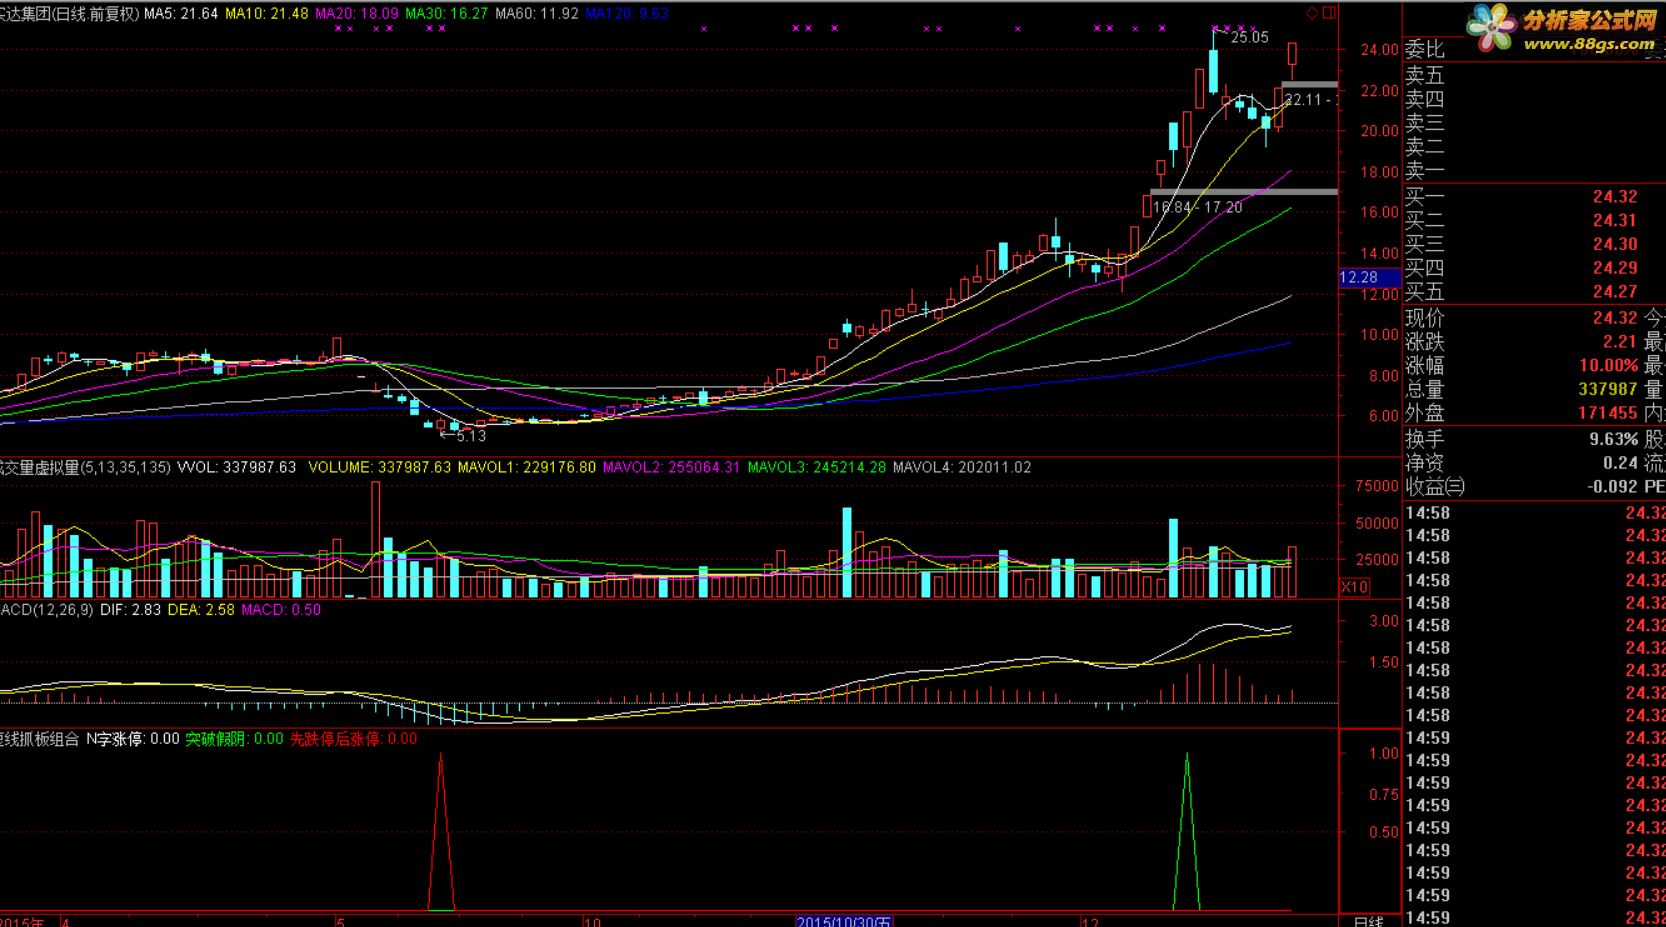The height and width of the screenshot is (927, 1666).
Task: Click the MAVOL2: 255064.31 label
Action: pos(672,467)
